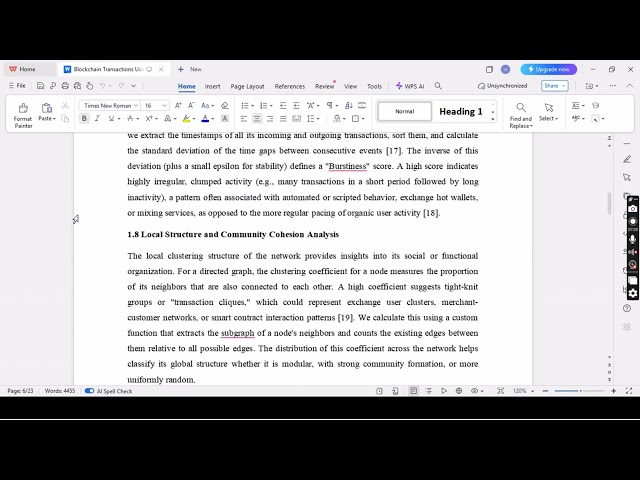Switch to the View tab
Image resolution: width=640 pixels, height=480 pixels.
click(x=350, y=86)
